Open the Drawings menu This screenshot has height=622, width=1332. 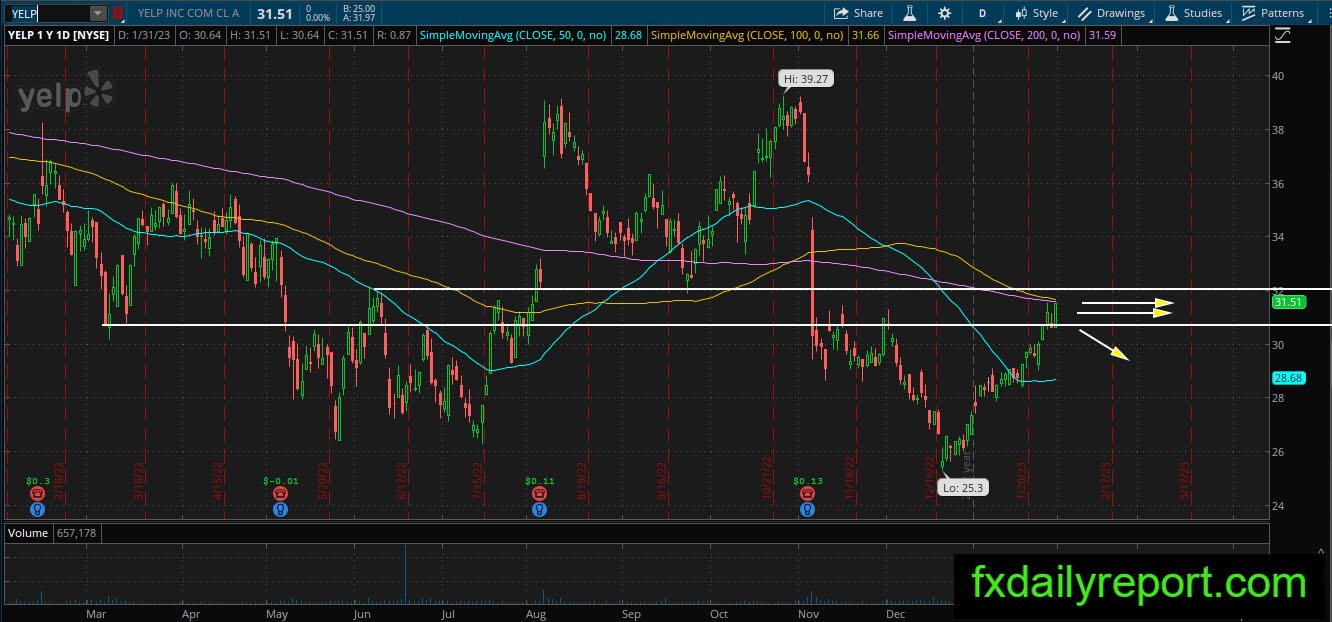tap(1111, 13)
